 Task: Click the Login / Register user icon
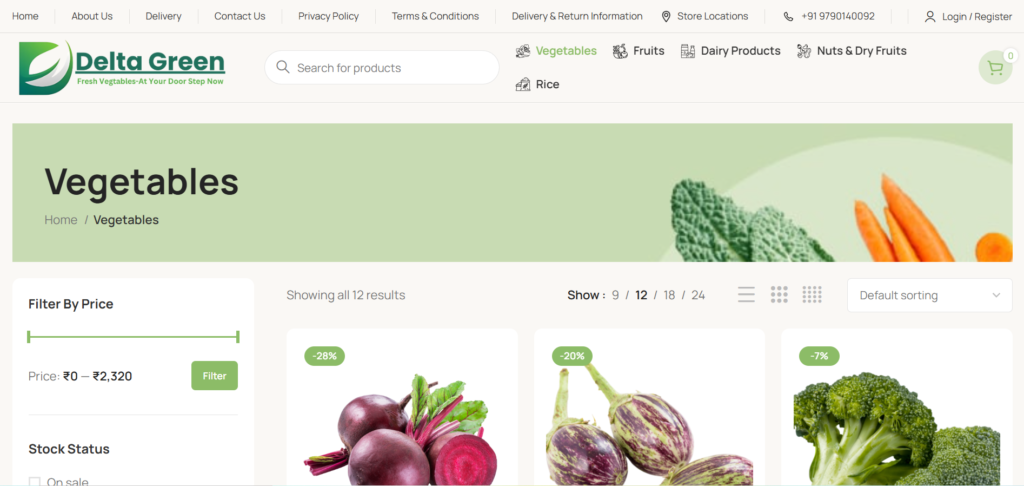point(930,16)
